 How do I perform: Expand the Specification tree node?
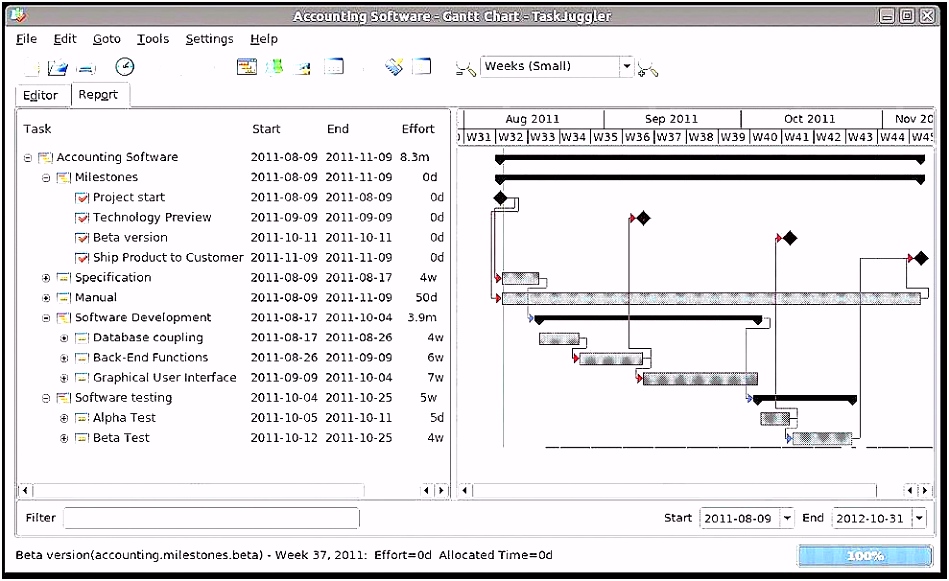point(46,278)
